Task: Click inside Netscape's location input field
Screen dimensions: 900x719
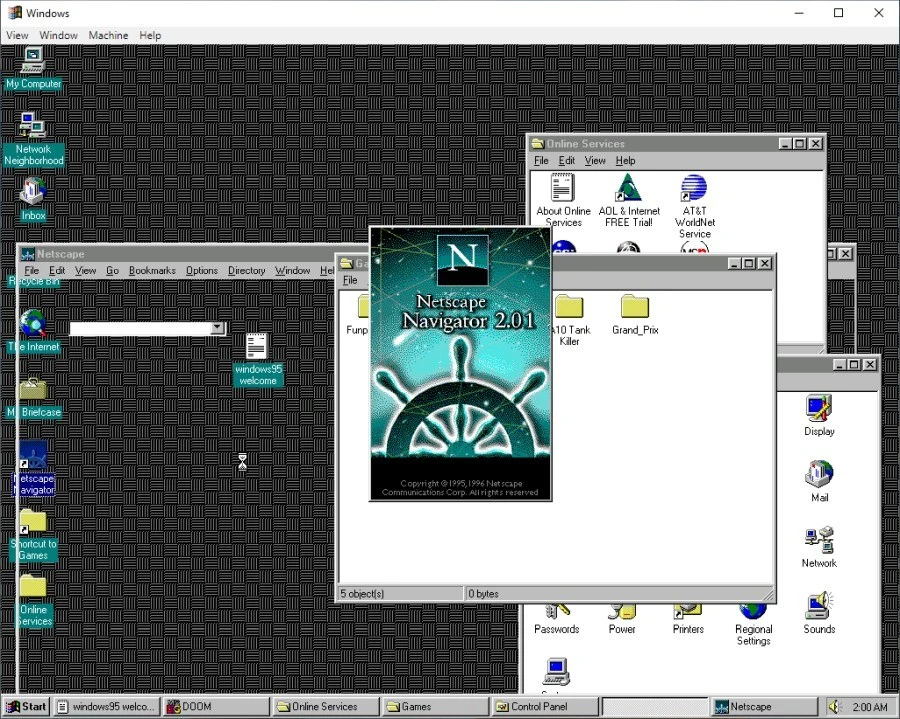Action: 140,328
